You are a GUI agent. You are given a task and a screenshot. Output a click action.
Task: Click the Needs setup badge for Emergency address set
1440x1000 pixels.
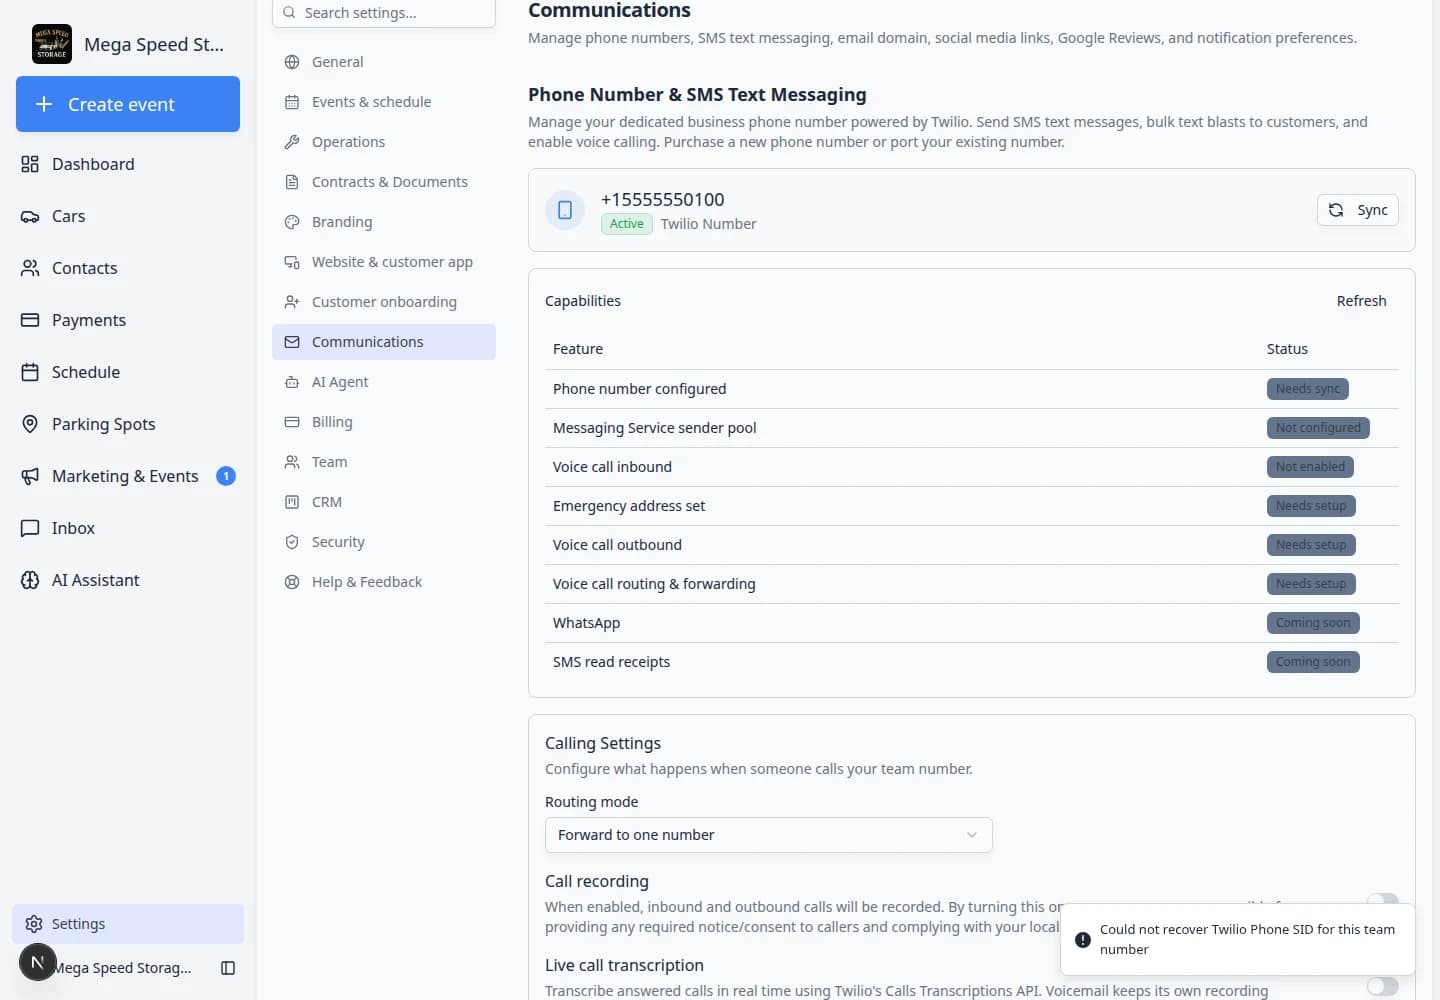tap(1311, 506)
